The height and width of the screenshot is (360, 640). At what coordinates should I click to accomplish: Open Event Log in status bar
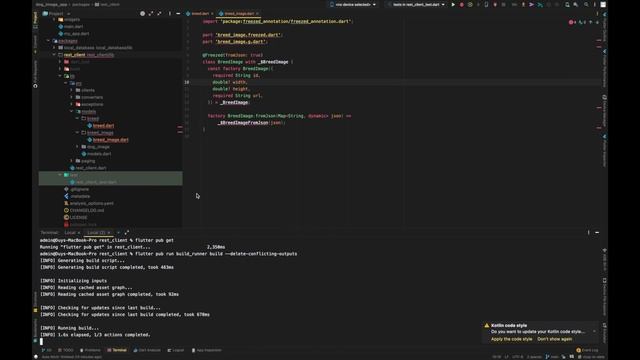587,350
